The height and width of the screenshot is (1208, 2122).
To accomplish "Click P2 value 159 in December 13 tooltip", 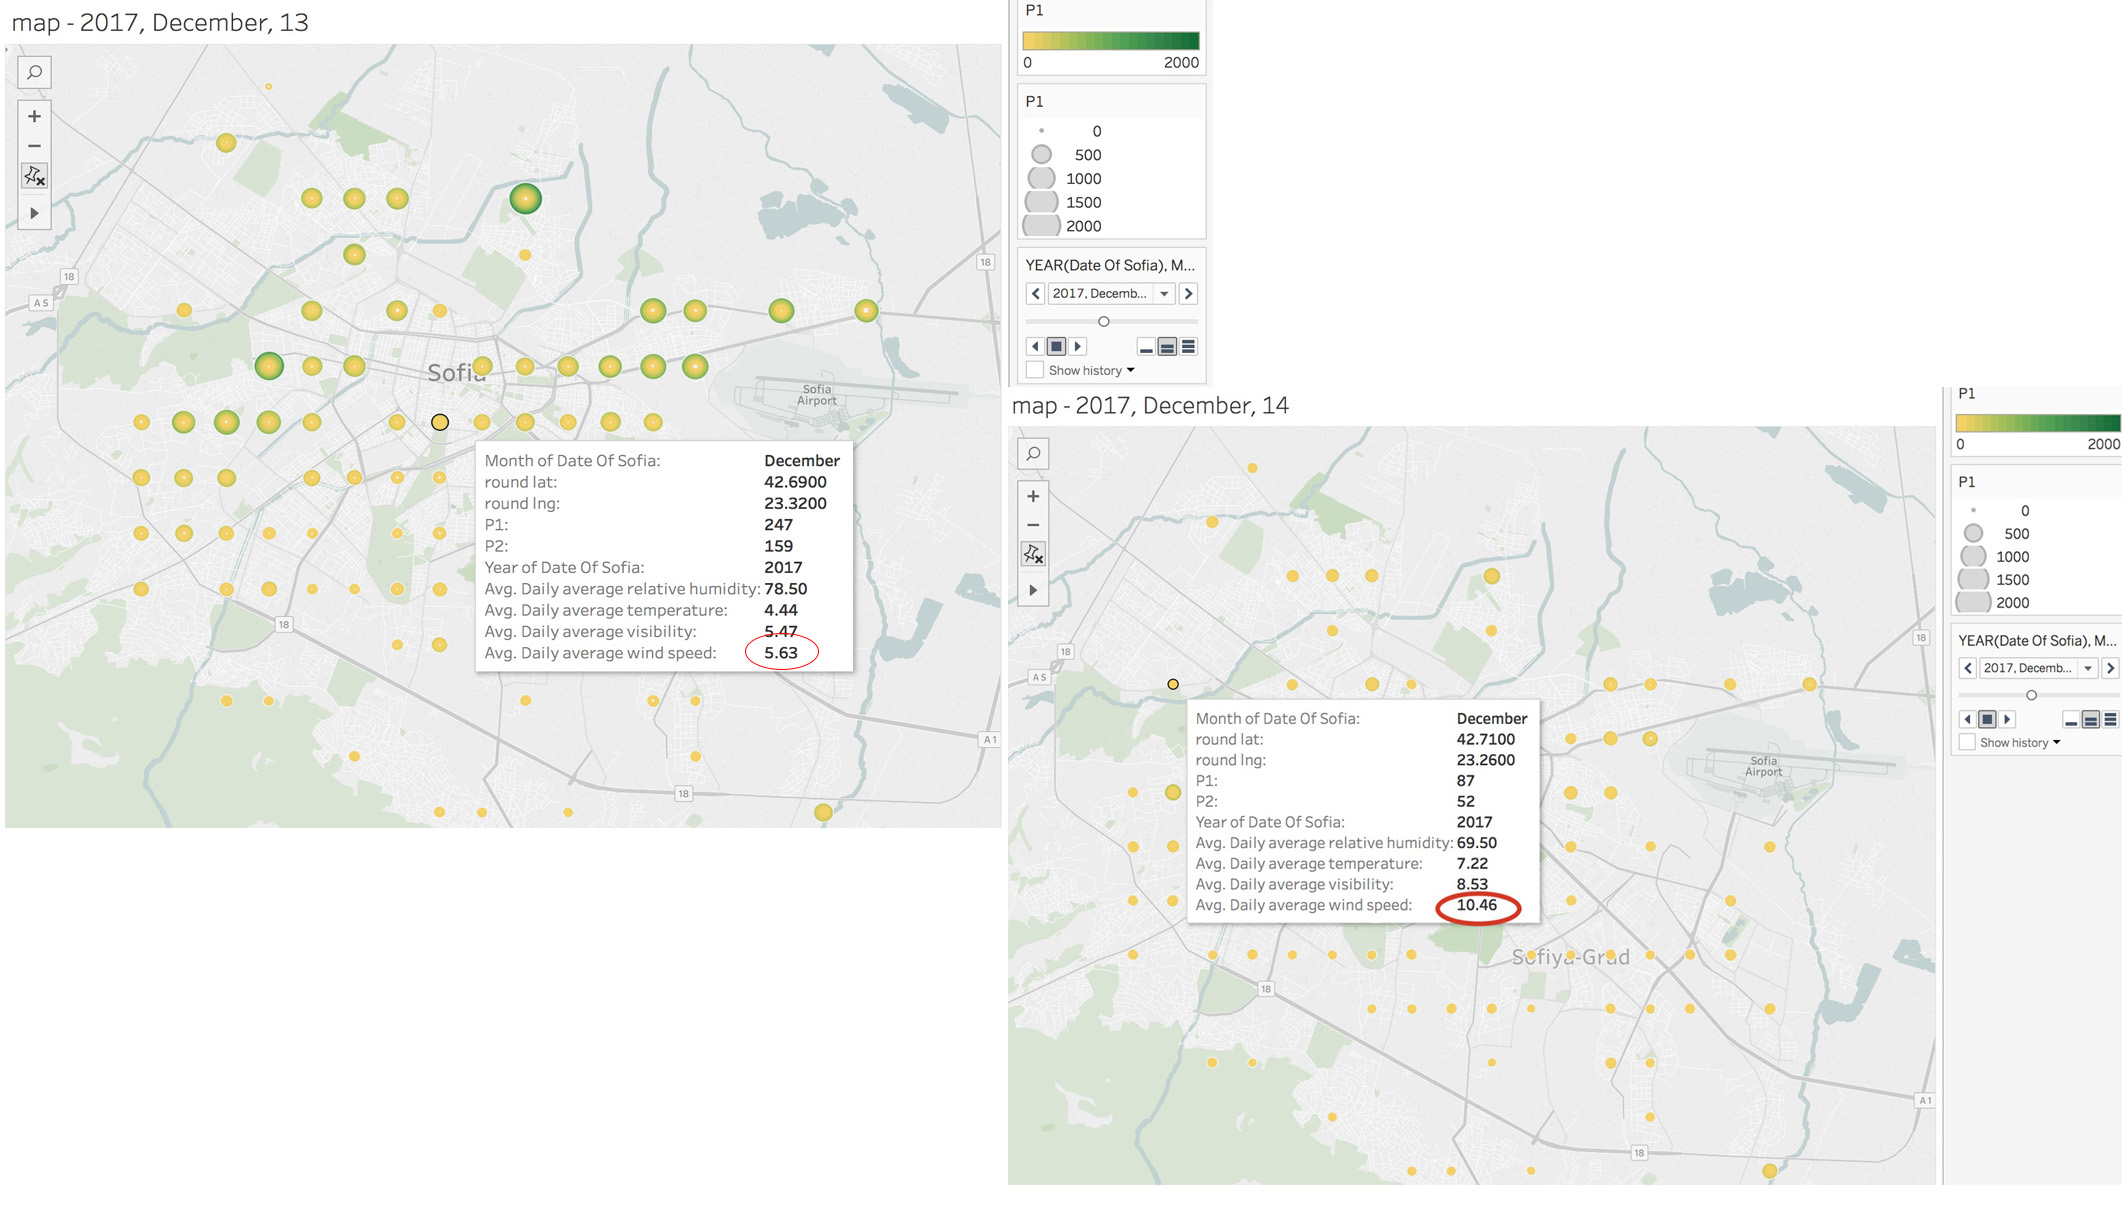I will [778, 546].
